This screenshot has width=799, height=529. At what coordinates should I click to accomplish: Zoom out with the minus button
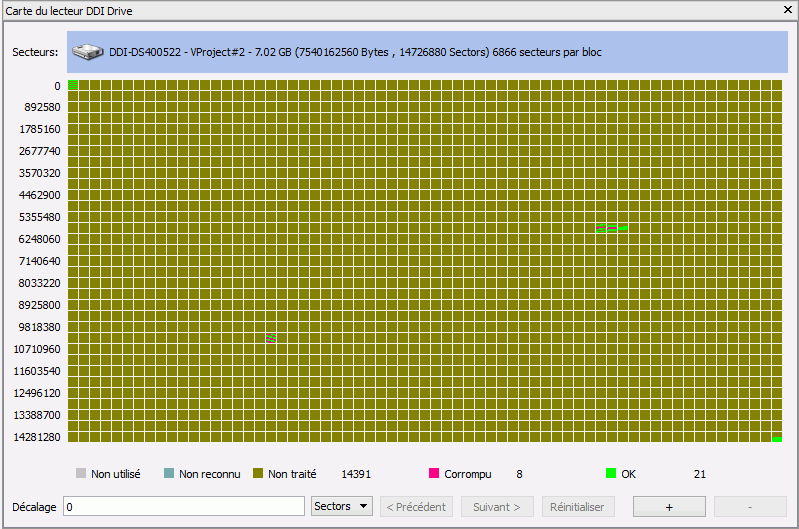coord(750,507)
